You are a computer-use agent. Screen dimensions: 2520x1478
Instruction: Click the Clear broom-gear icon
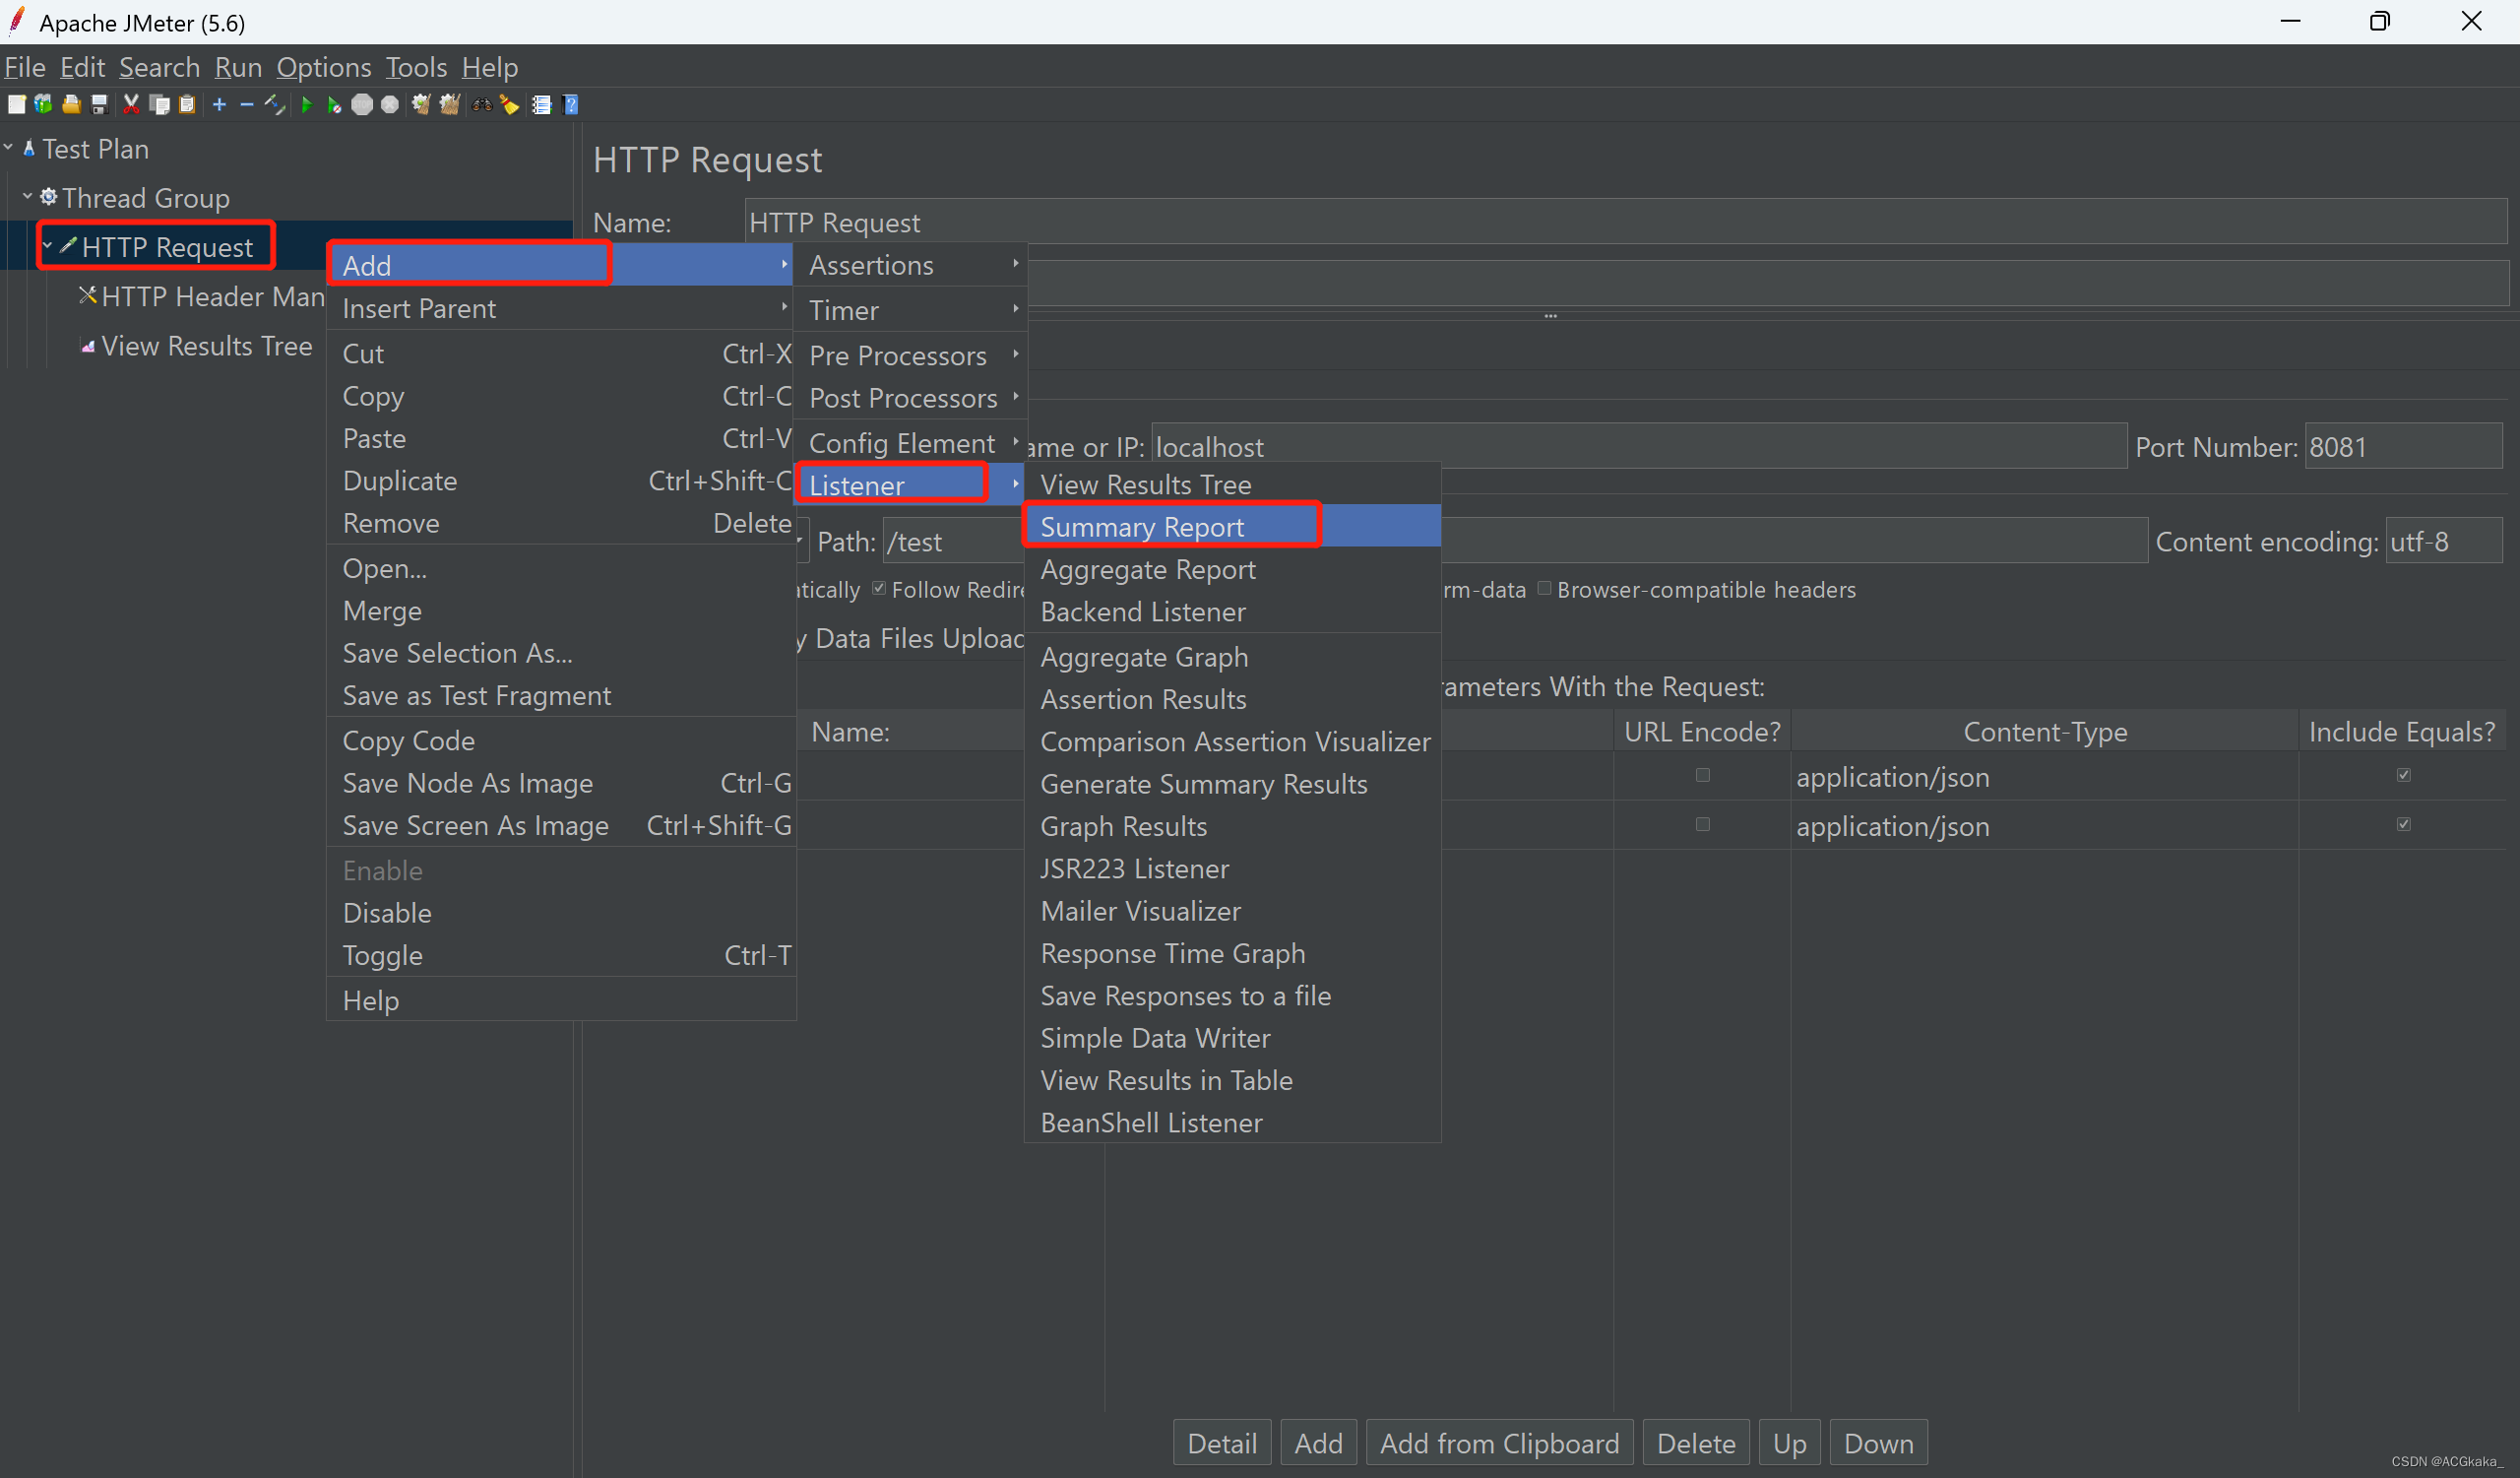(x=421, y=105)
